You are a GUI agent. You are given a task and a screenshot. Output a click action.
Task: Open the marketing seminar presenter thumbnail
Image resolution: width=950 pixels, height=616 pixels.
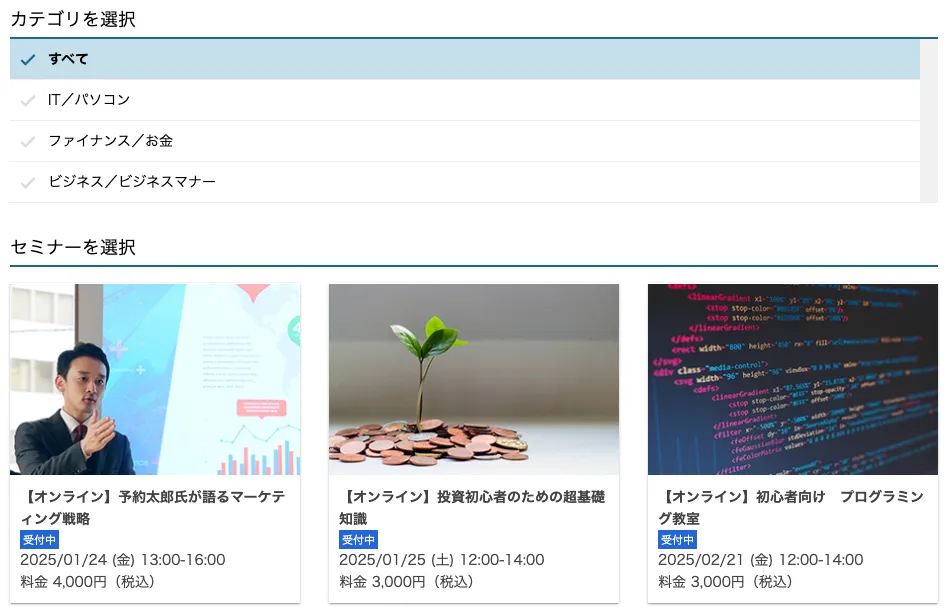click(155, 379)
